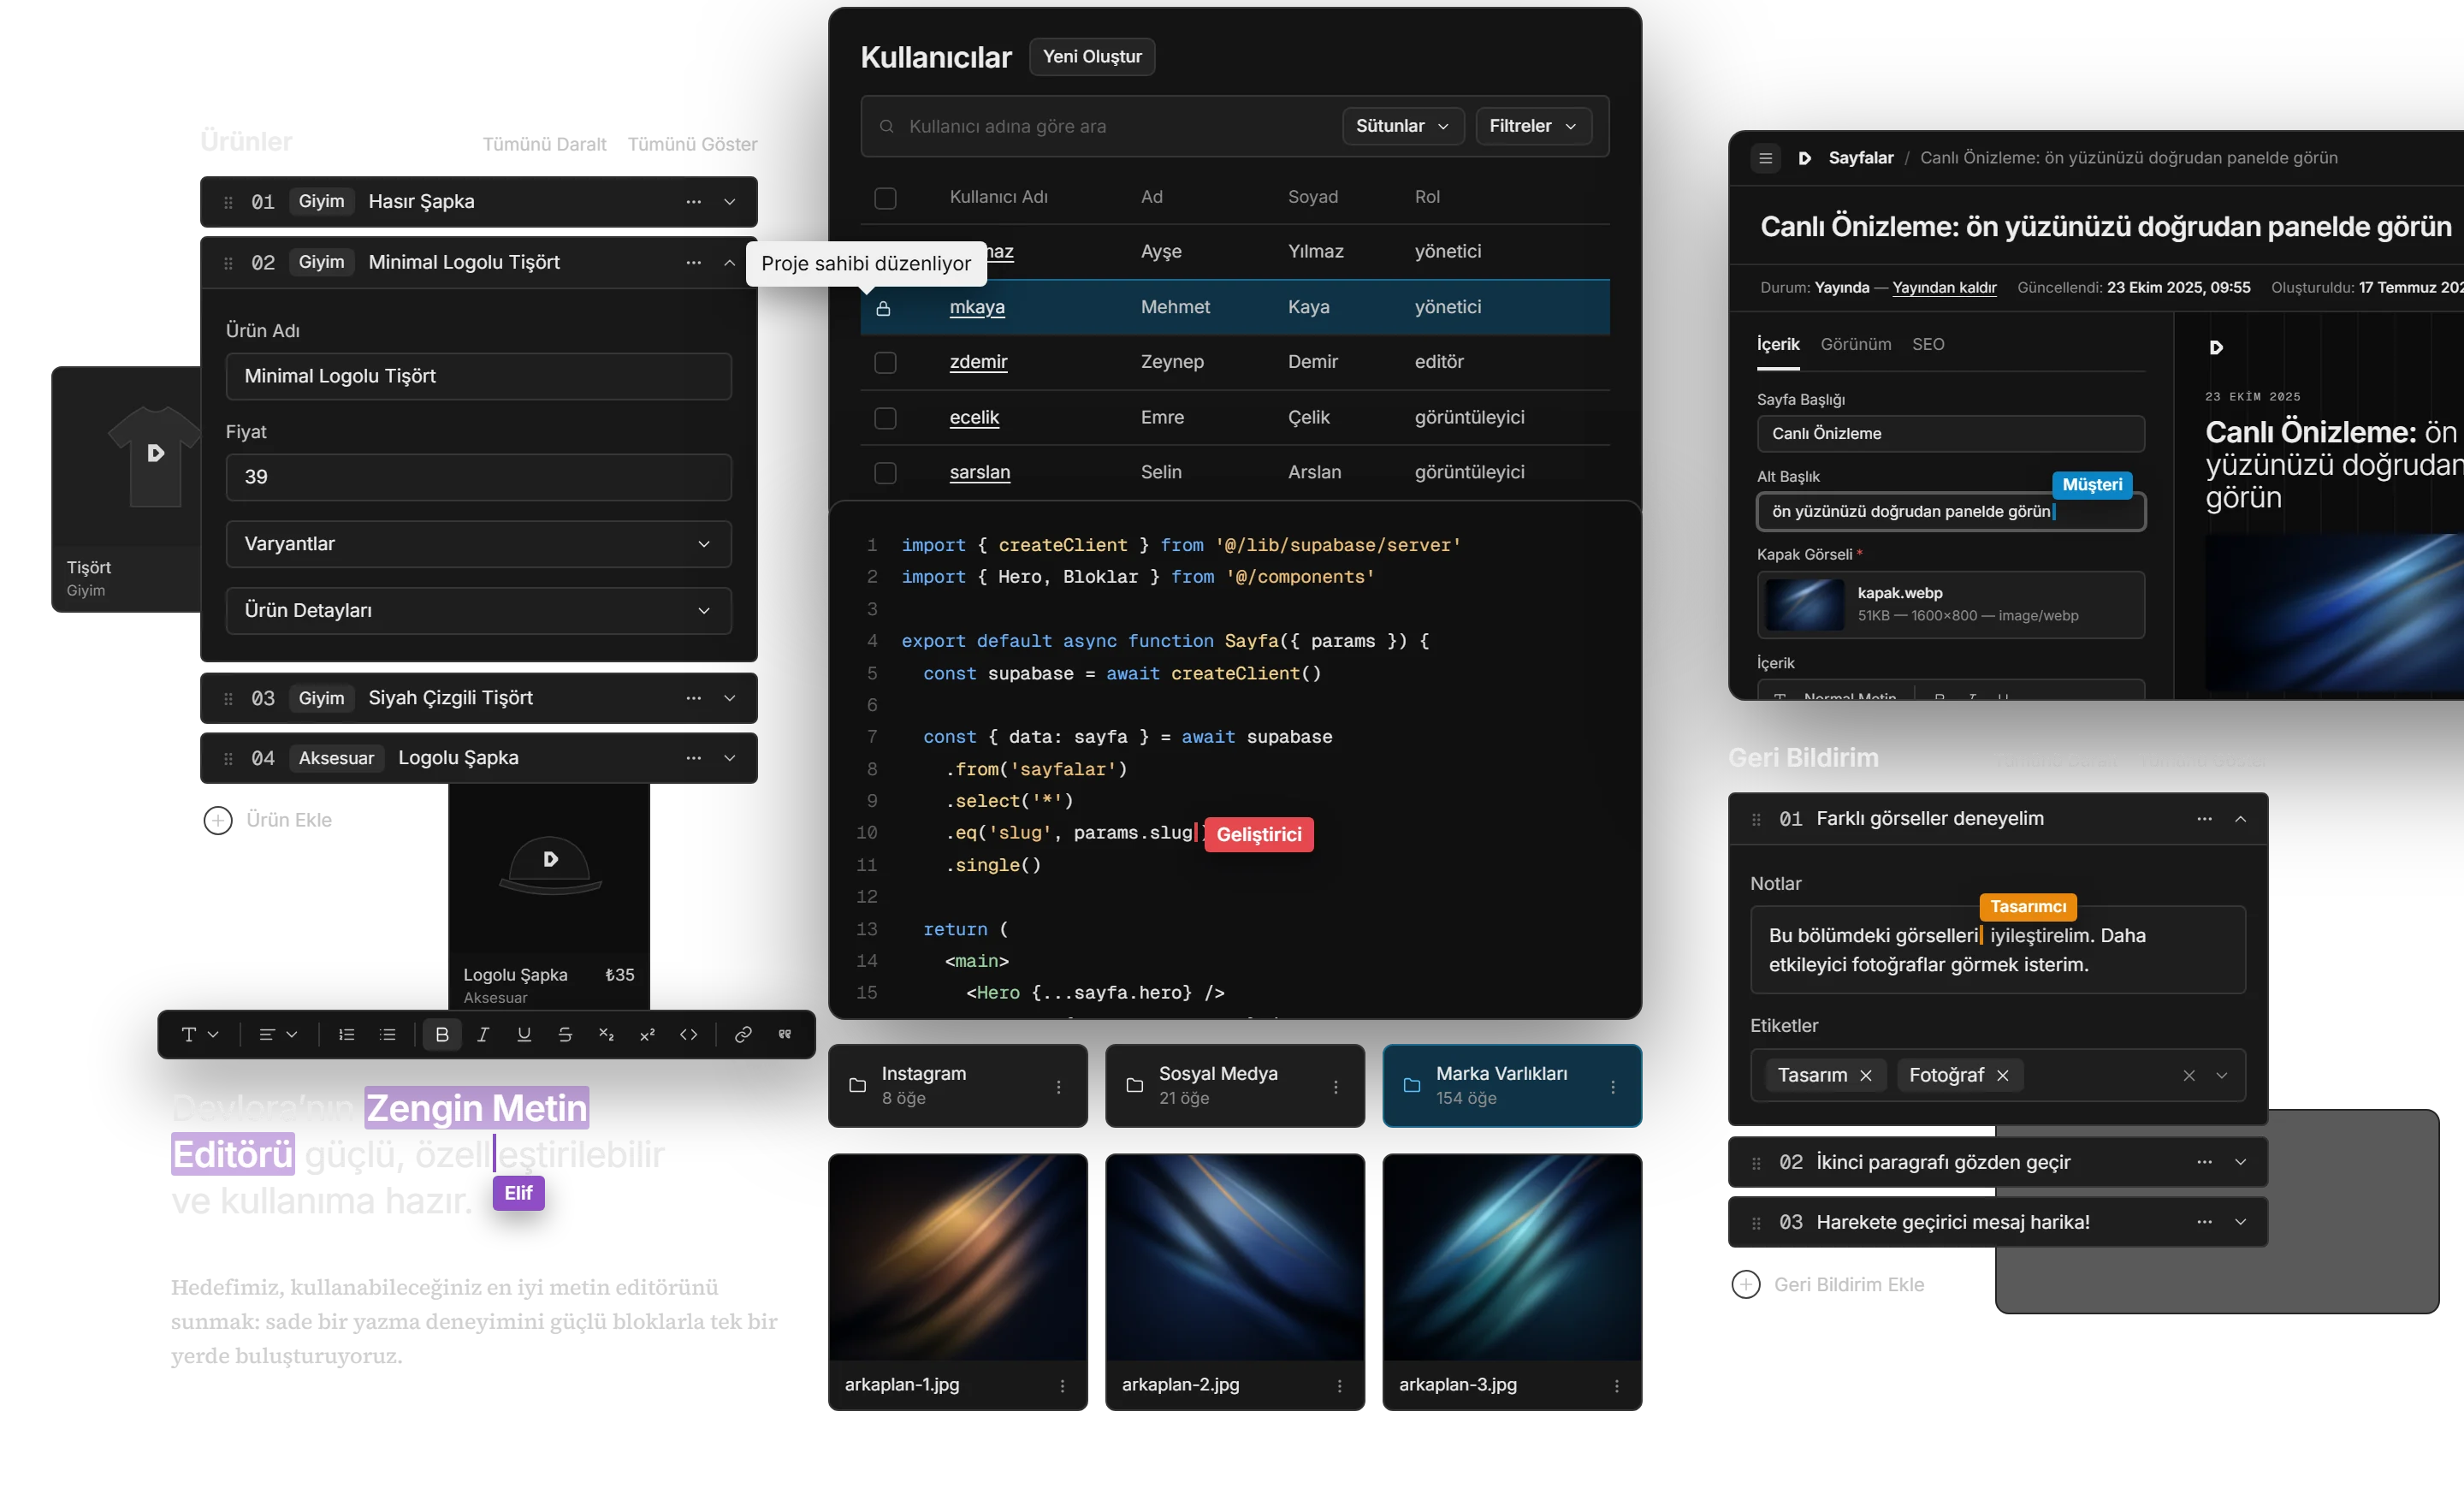Open the SEO tab
This screenshot has height=1506, width=2464.
click(1927, 344)
